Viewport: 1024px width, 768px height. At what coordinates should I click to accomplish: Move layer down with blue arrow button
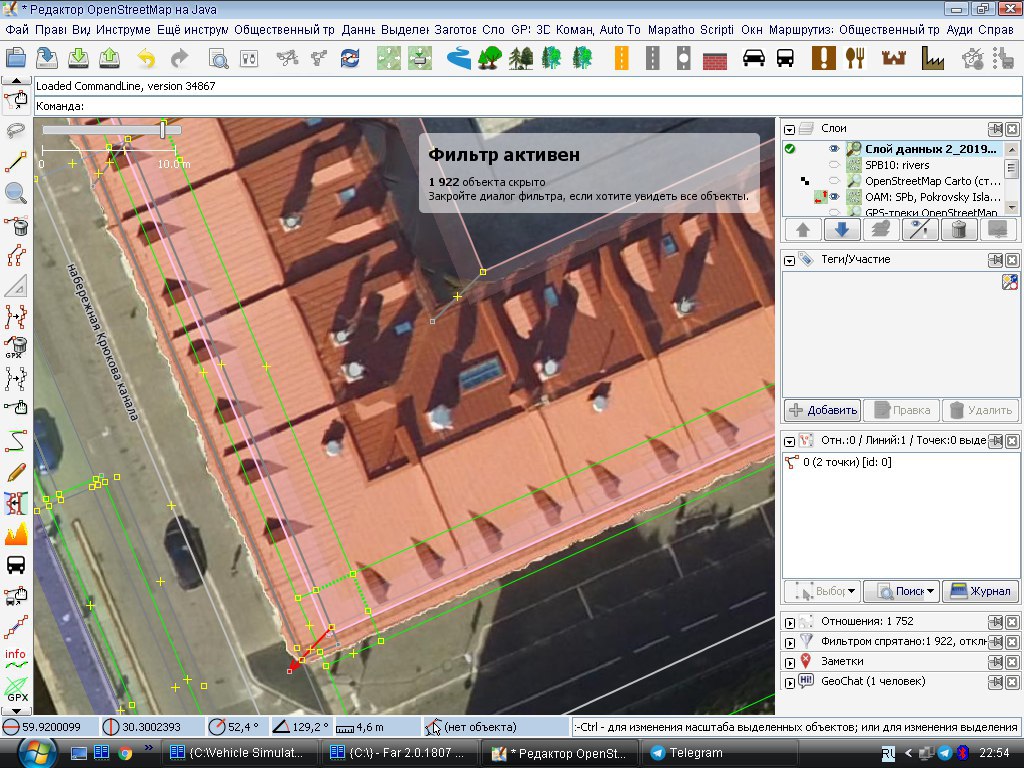pyautogui.click(x=842, y=230)
